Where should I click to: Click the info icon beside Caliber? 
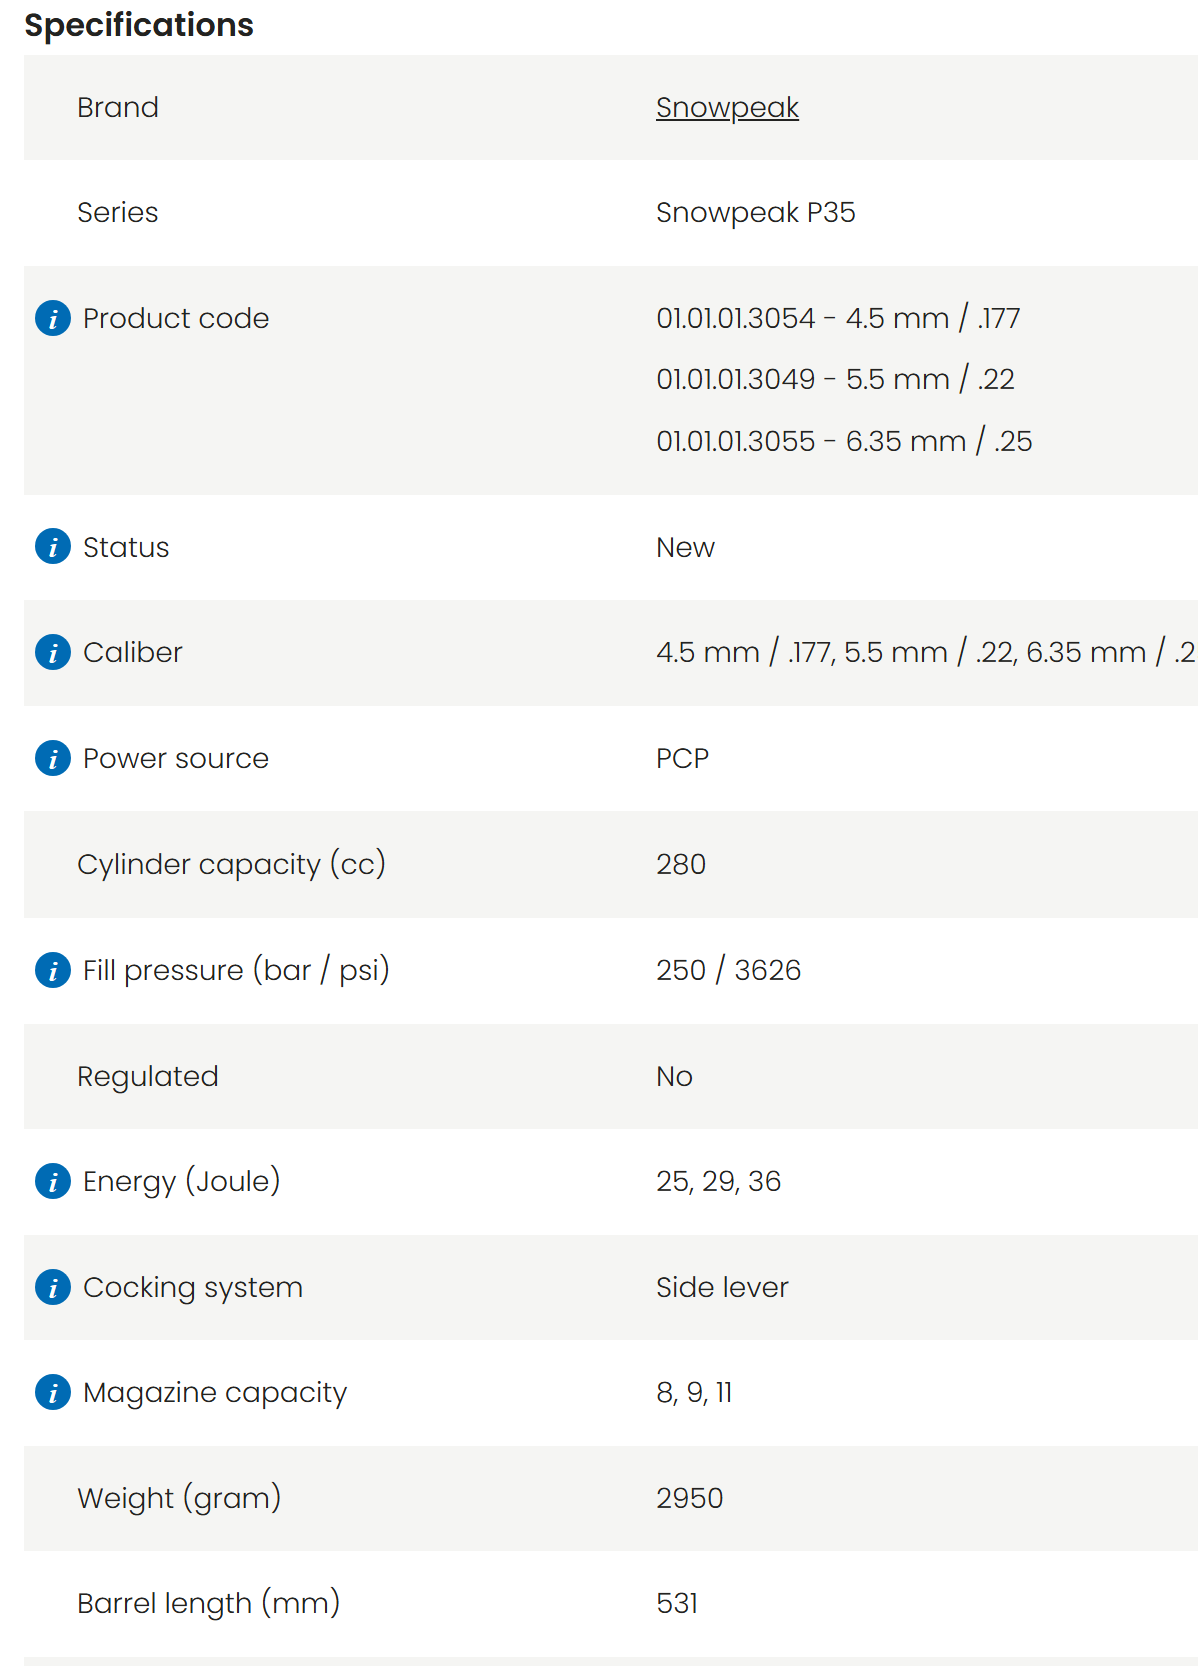click(53, 652)
